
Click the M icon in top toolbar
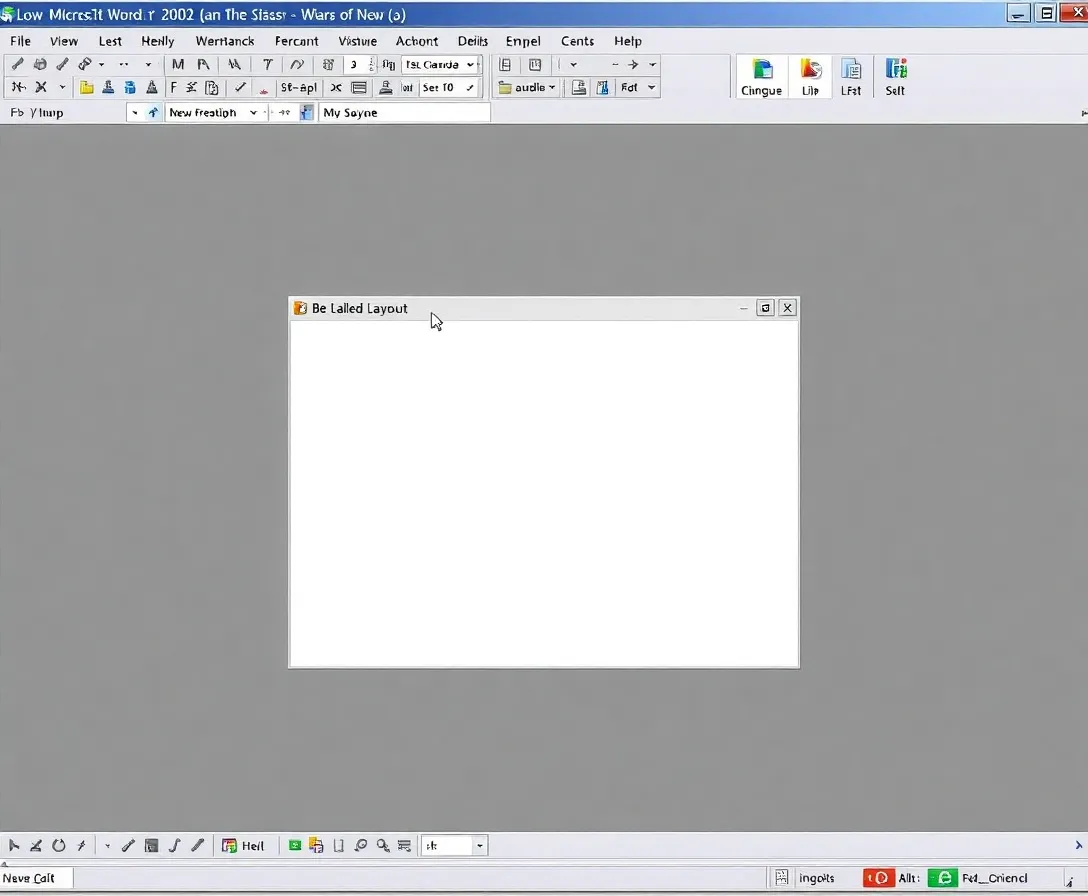tap(178, 65)
